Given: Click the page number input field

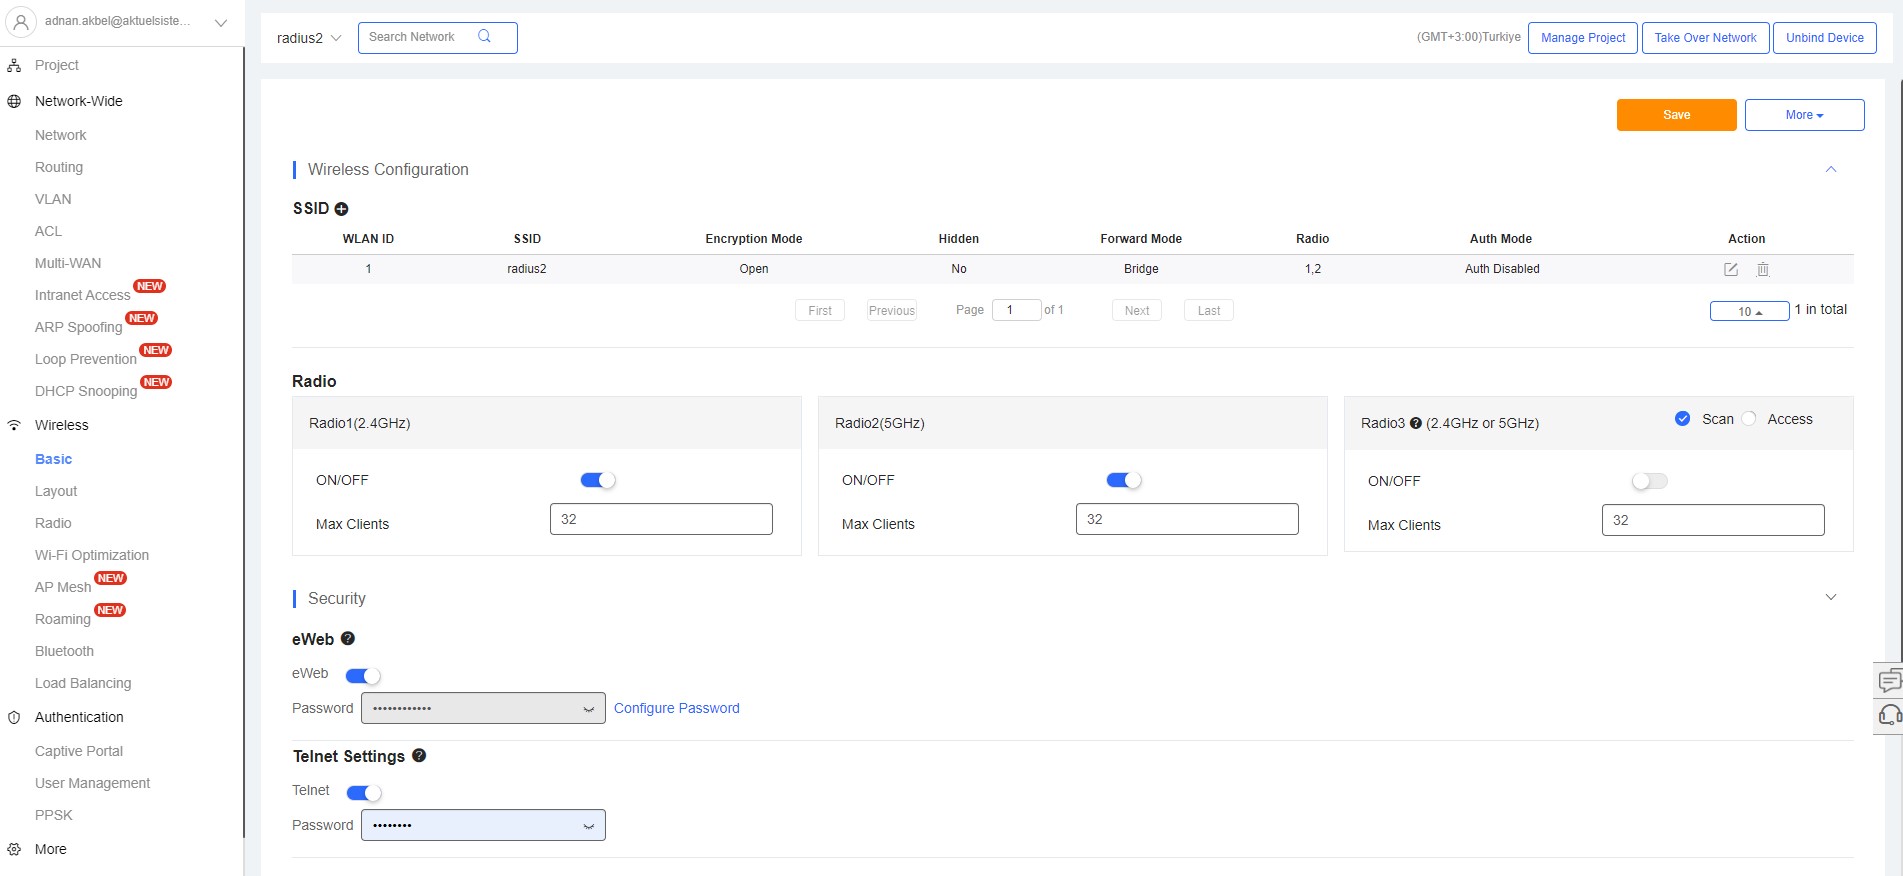Looking at the screenshot, I should [1016, 310].
